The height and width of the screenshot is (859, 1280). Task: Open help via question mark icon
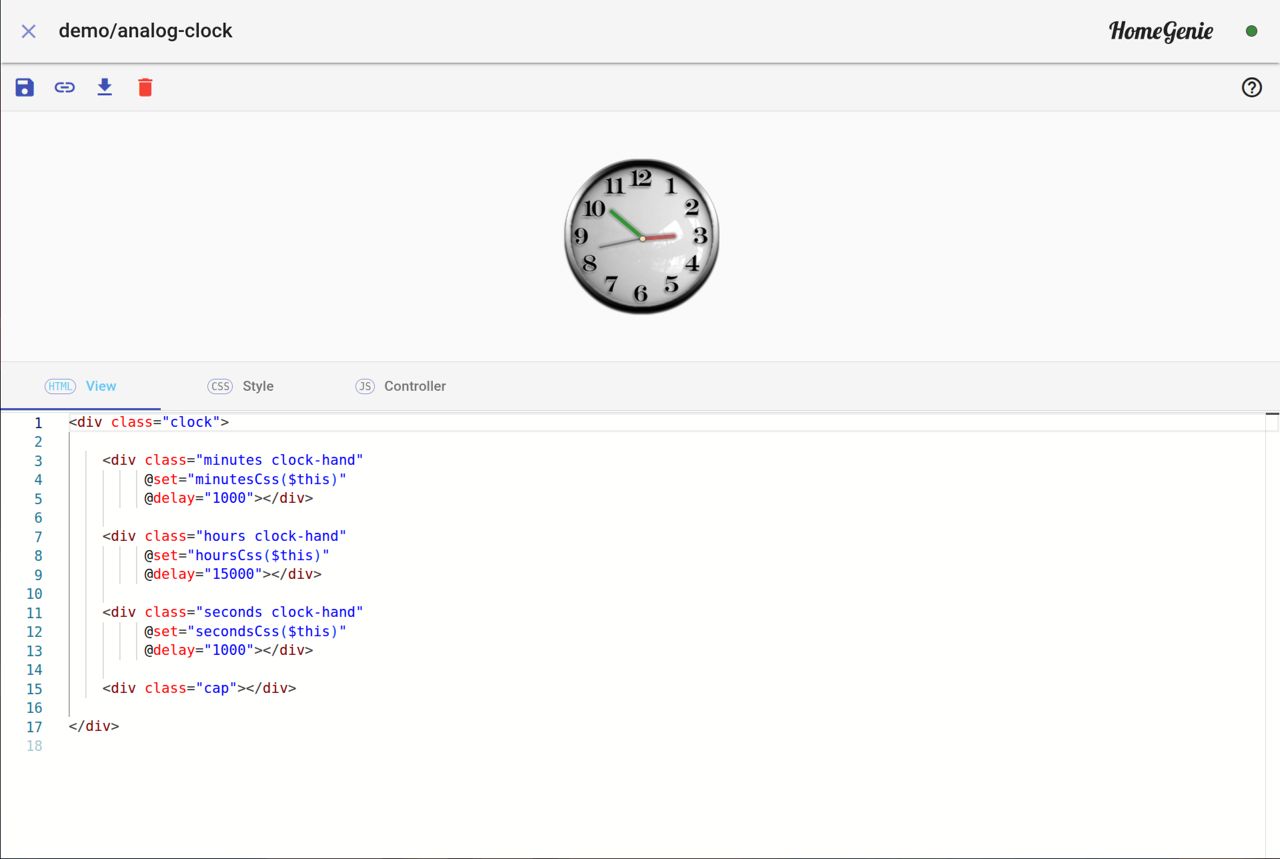coord(1251,88)
